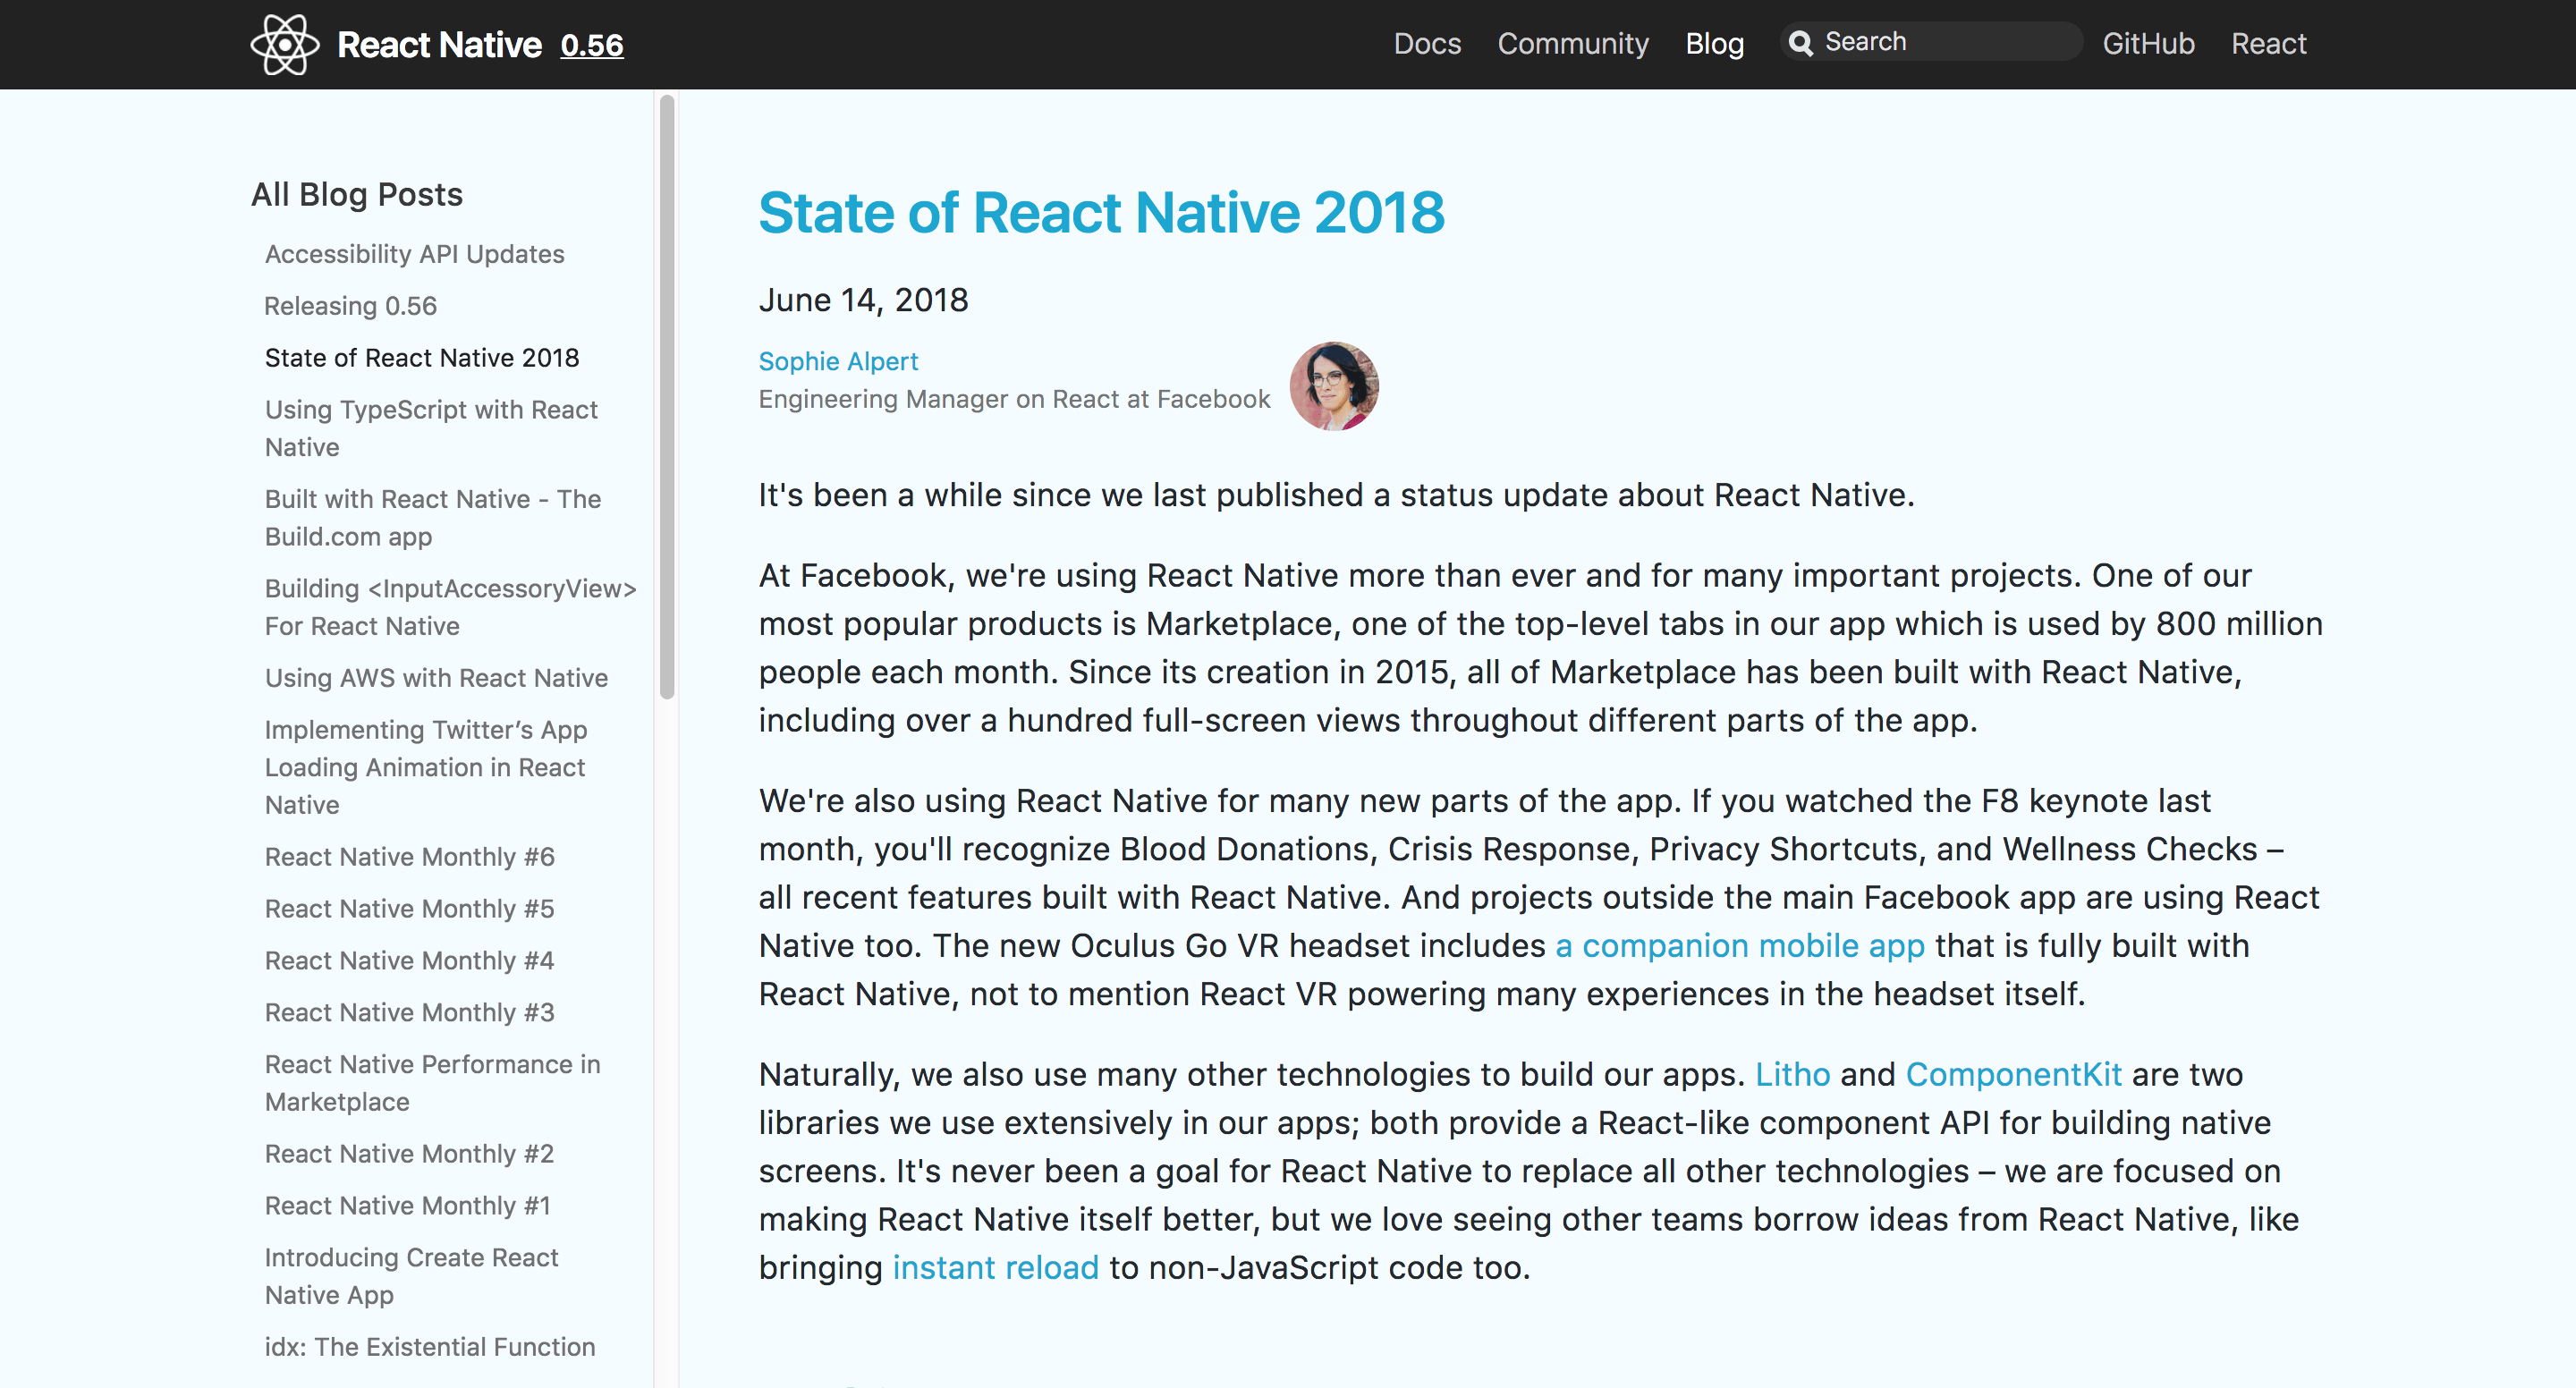Click Sophie Alpert's profile photo
The height and width of the screenshot is (1388, 2576).
click(x=1334, y=386)
